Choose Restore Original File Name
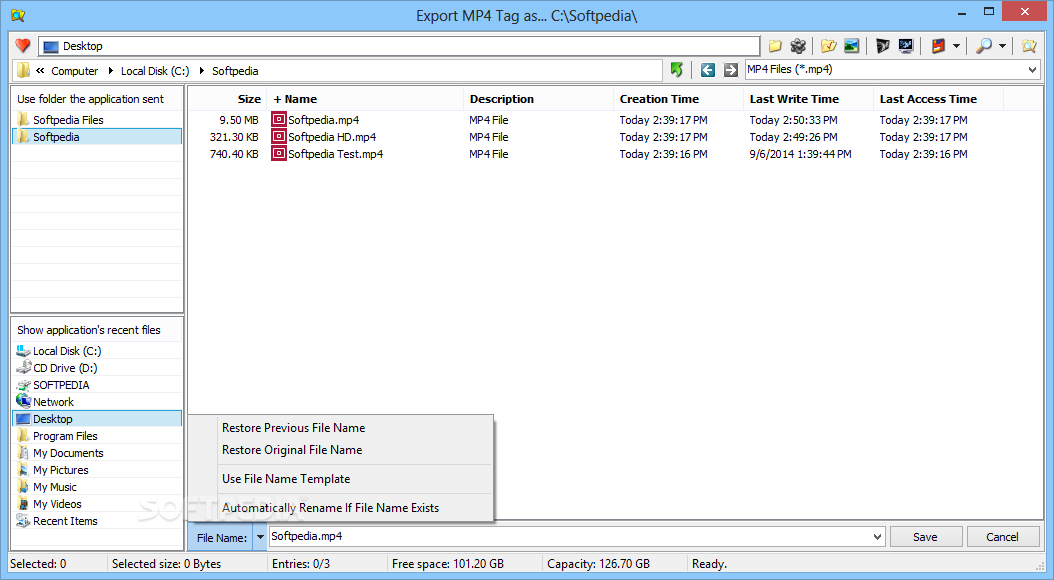Viewport: 1054px width, 580px height. [292, 450]
